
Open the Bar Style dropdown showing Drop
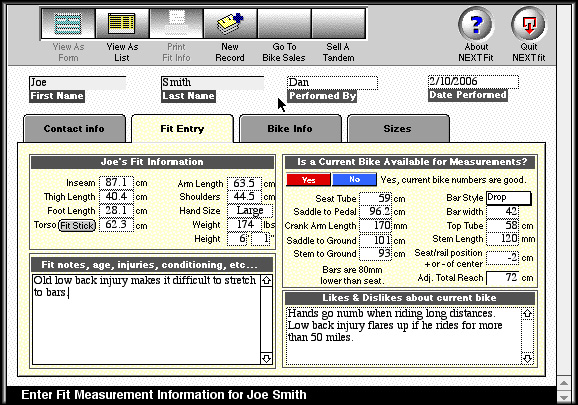(508, 198)
